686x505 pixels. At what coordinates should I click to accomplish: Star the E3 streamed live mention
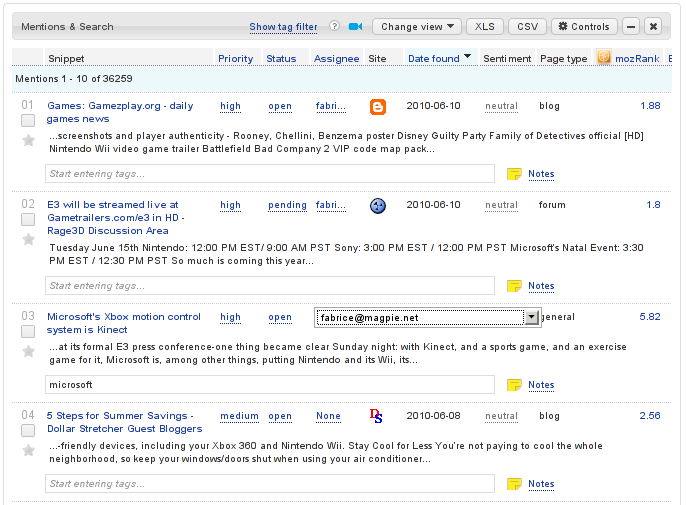(28, 239)
